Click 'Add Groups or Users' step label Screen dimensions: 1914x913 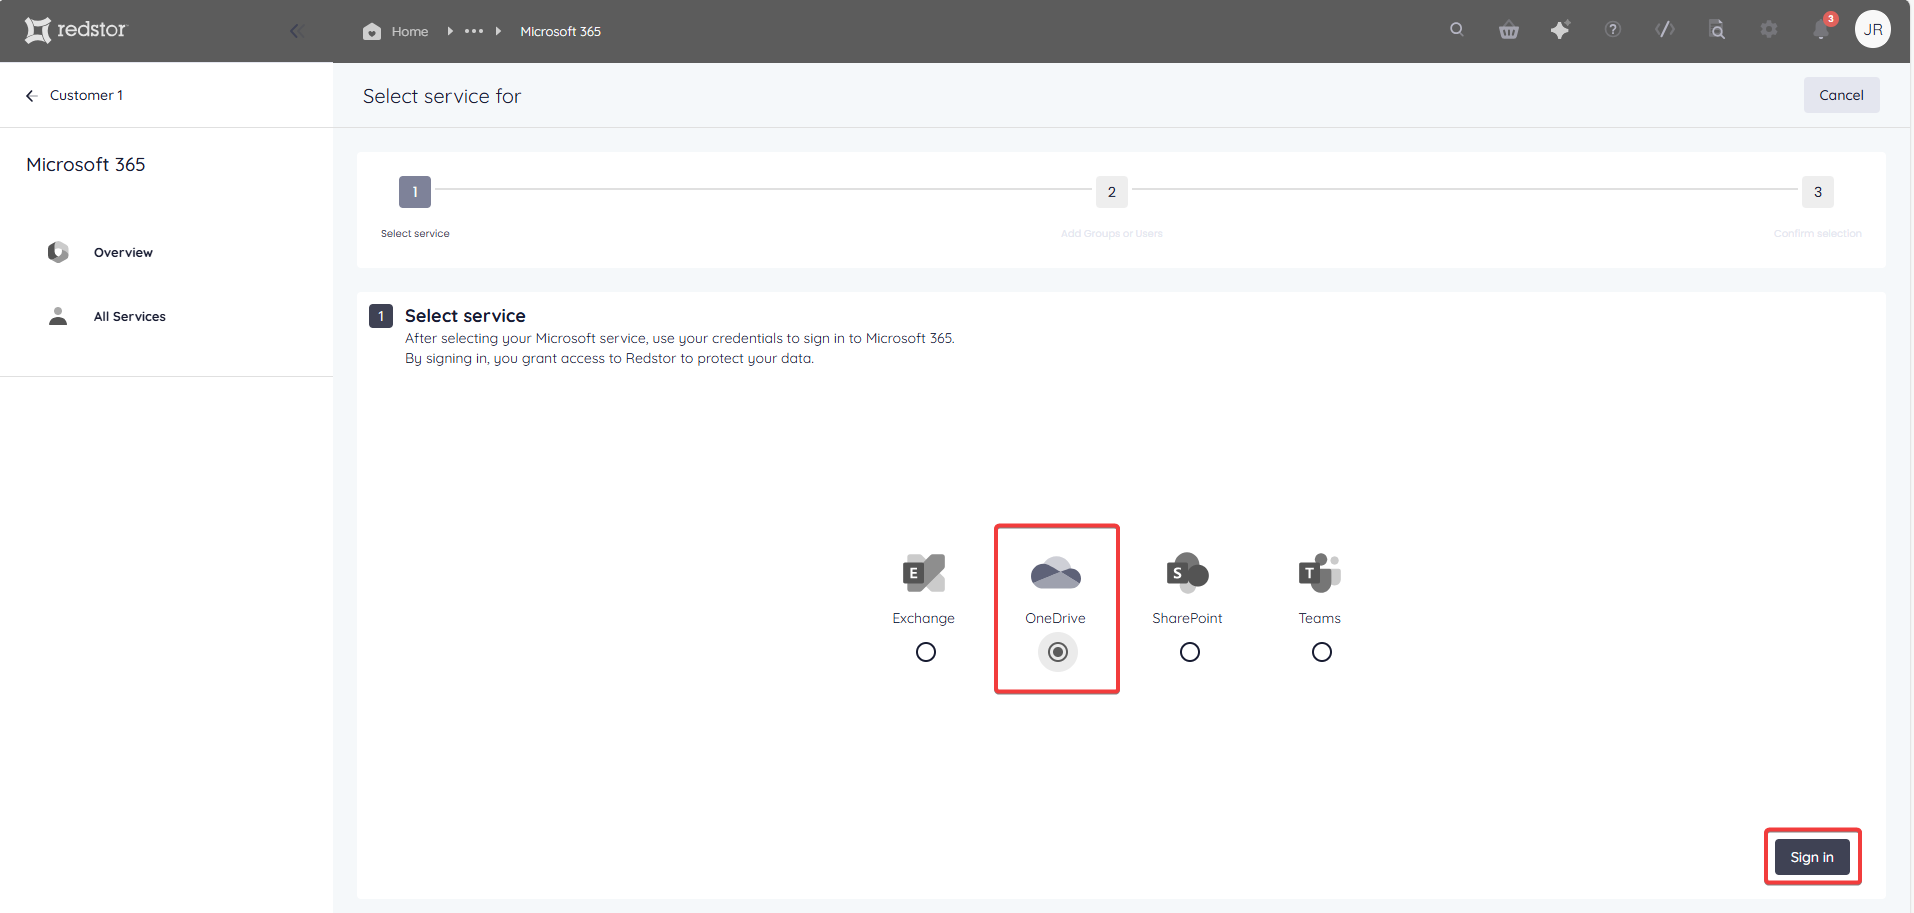click(1112, 234)
